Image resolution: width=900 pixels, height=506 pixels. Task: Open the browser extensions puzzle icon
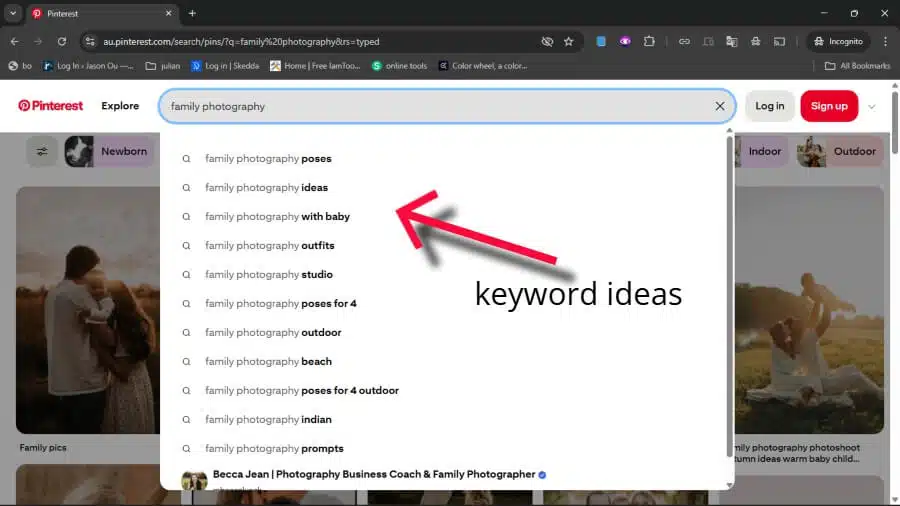(649, 42)
